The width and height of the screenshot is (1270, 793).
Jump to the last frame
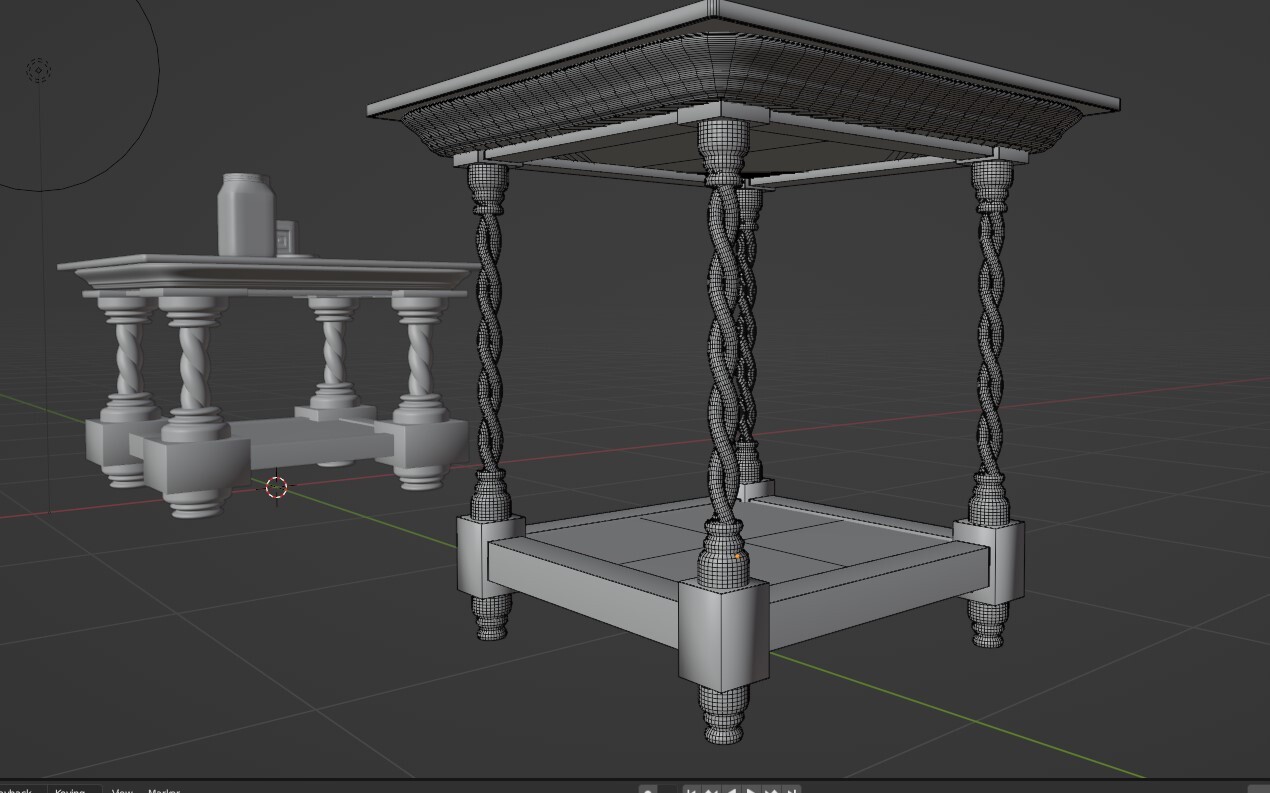790,790
